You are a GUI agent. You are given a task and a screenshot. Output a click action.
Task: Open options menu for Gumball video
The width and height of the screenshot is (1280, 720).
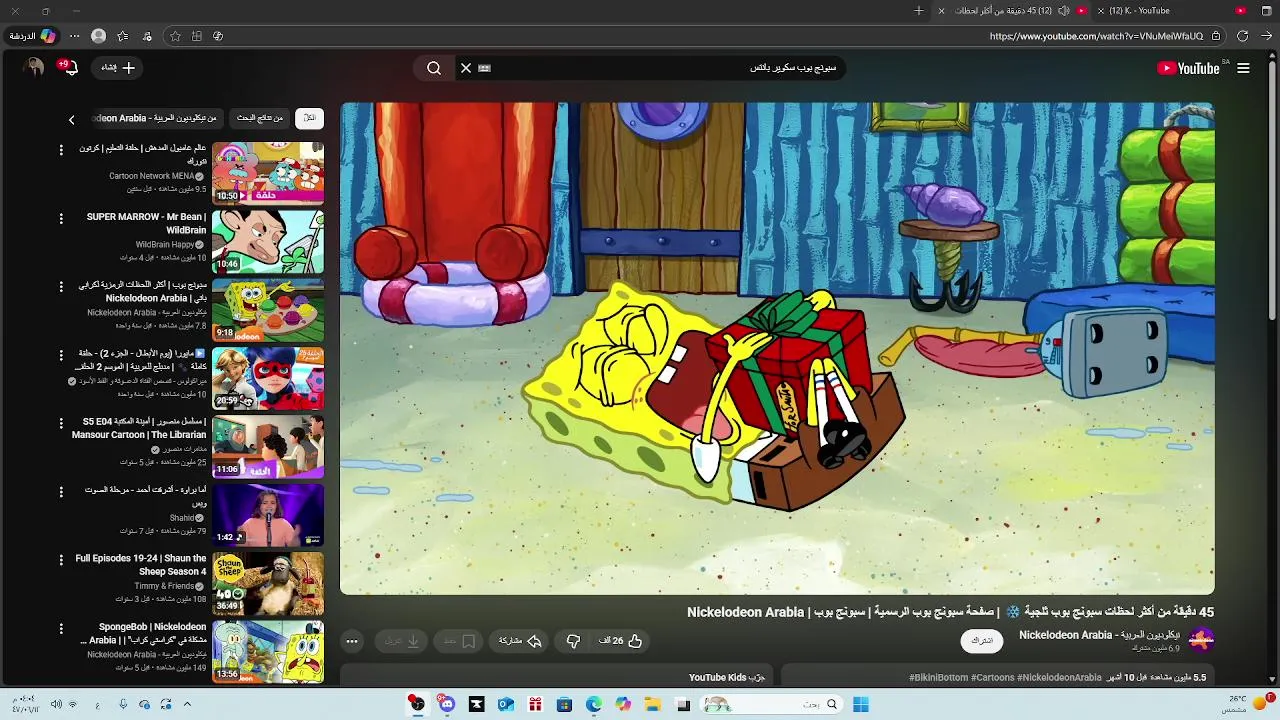point(61,150)
